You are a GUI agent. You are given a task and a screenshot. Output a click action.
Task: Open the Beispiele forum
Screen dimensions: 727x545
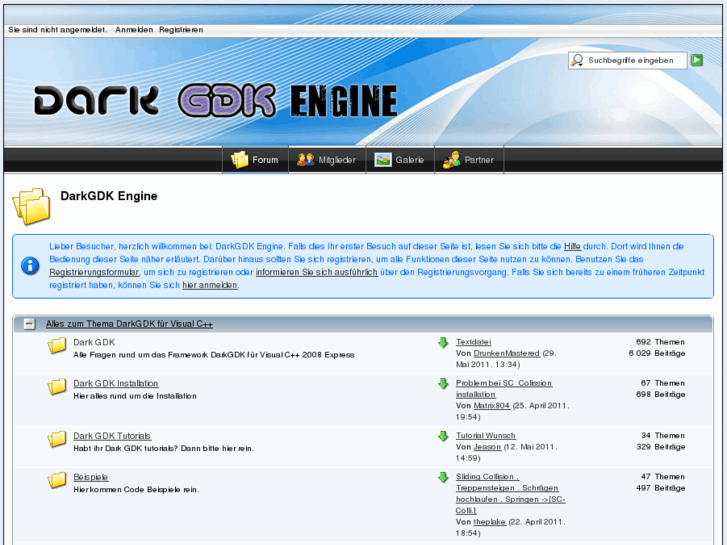(91, 477)
